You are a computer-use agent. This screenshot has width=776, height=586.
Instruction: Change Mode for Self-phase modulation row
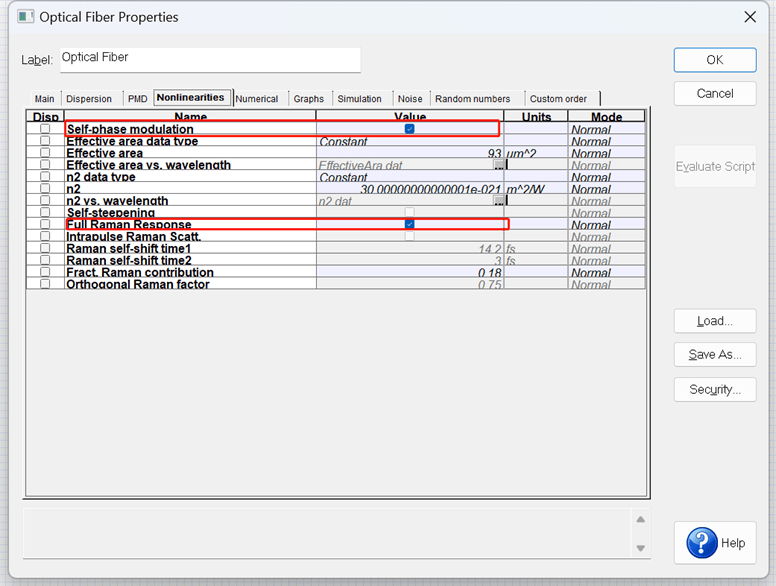606,129
